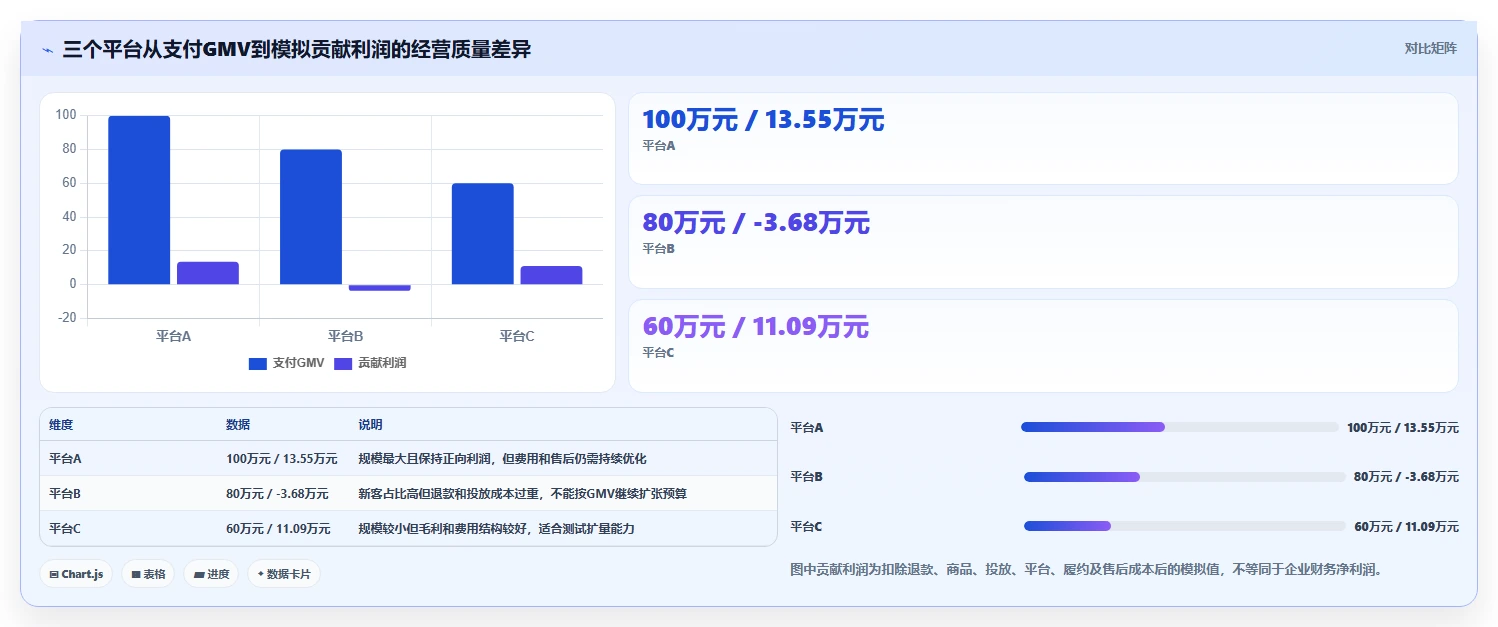Image resolution: width=1498 pixels, height=627 pixels.
Task: Click 平台C label beside progress bar
Action: 807,527
